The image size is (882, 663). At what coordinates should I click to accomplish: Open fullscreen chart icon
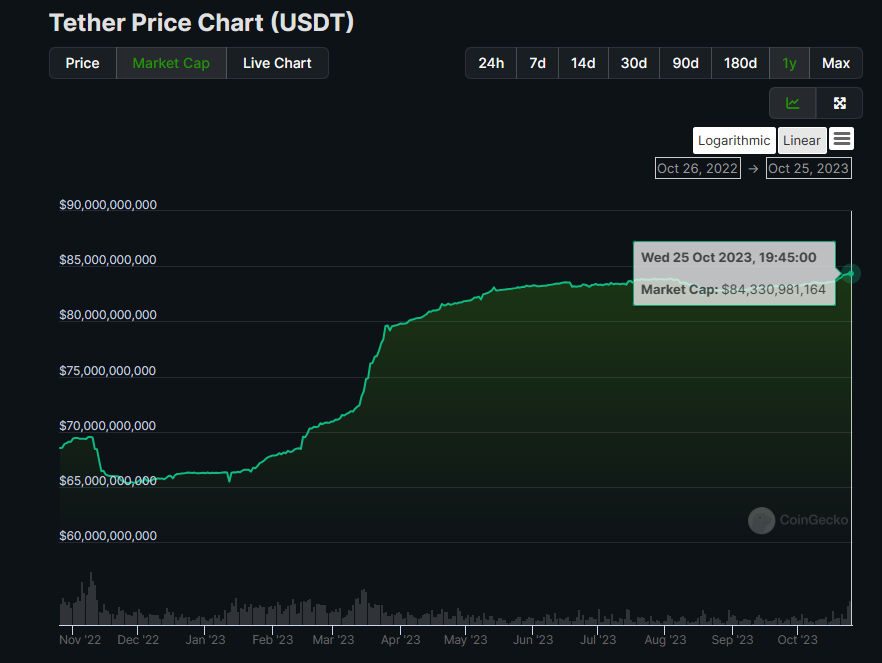point(839,103)
